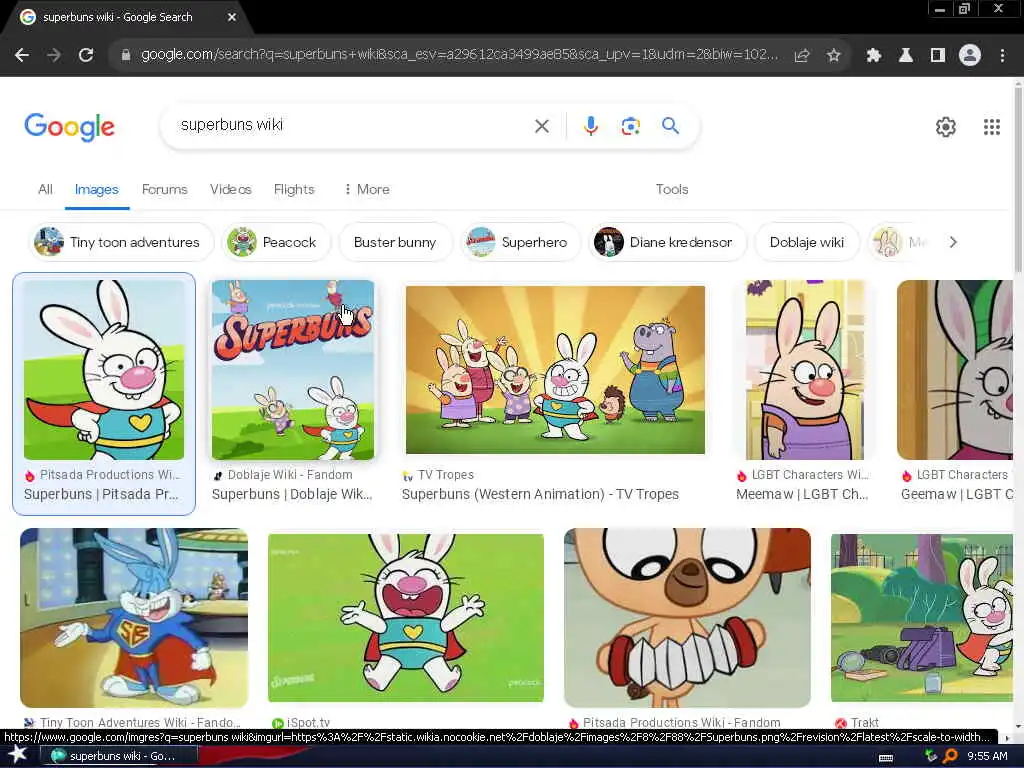Click the site security lock icon
This screenshot has width=1024, height=768.
[126, 56]
